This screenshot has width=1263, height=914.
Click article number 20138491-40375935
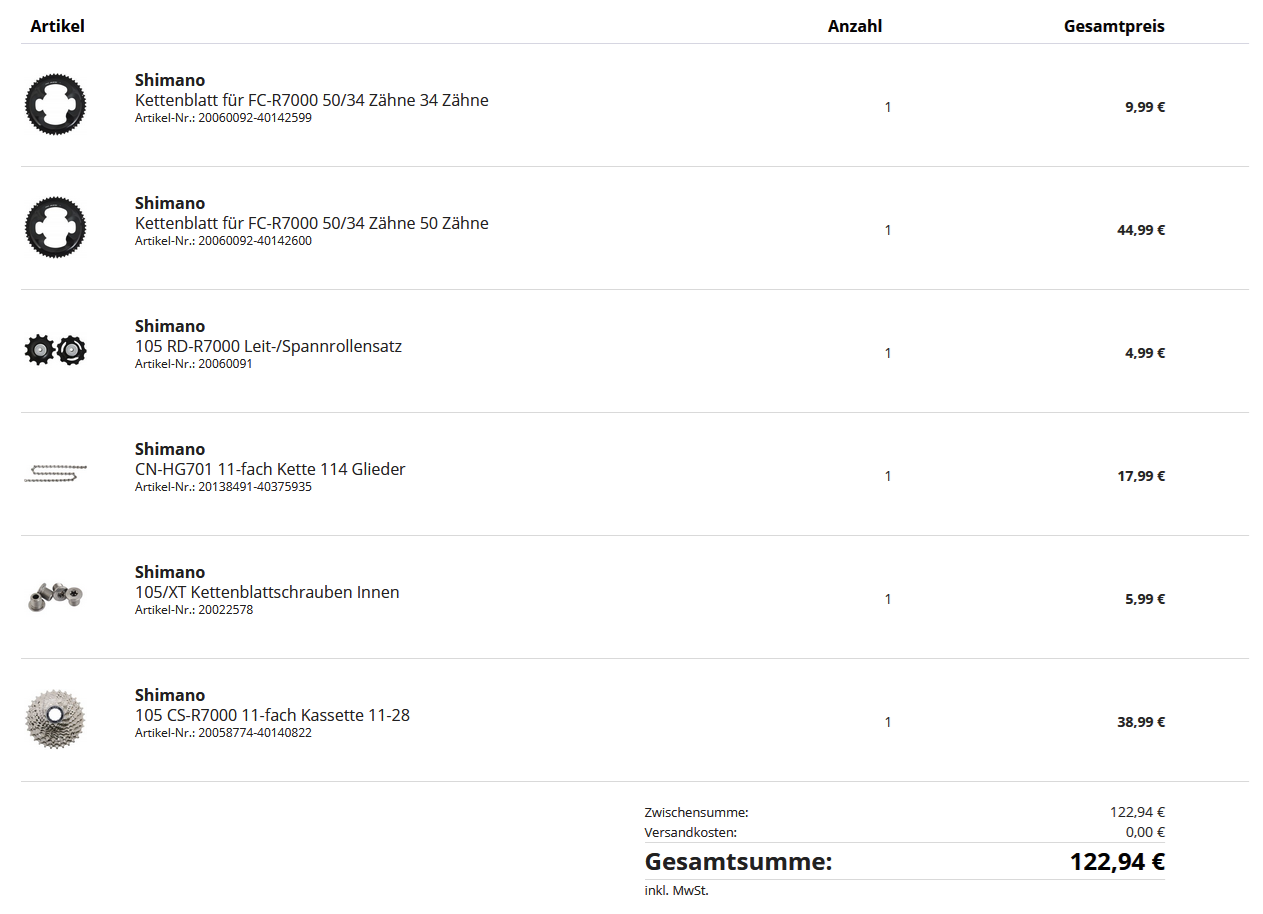255,487
